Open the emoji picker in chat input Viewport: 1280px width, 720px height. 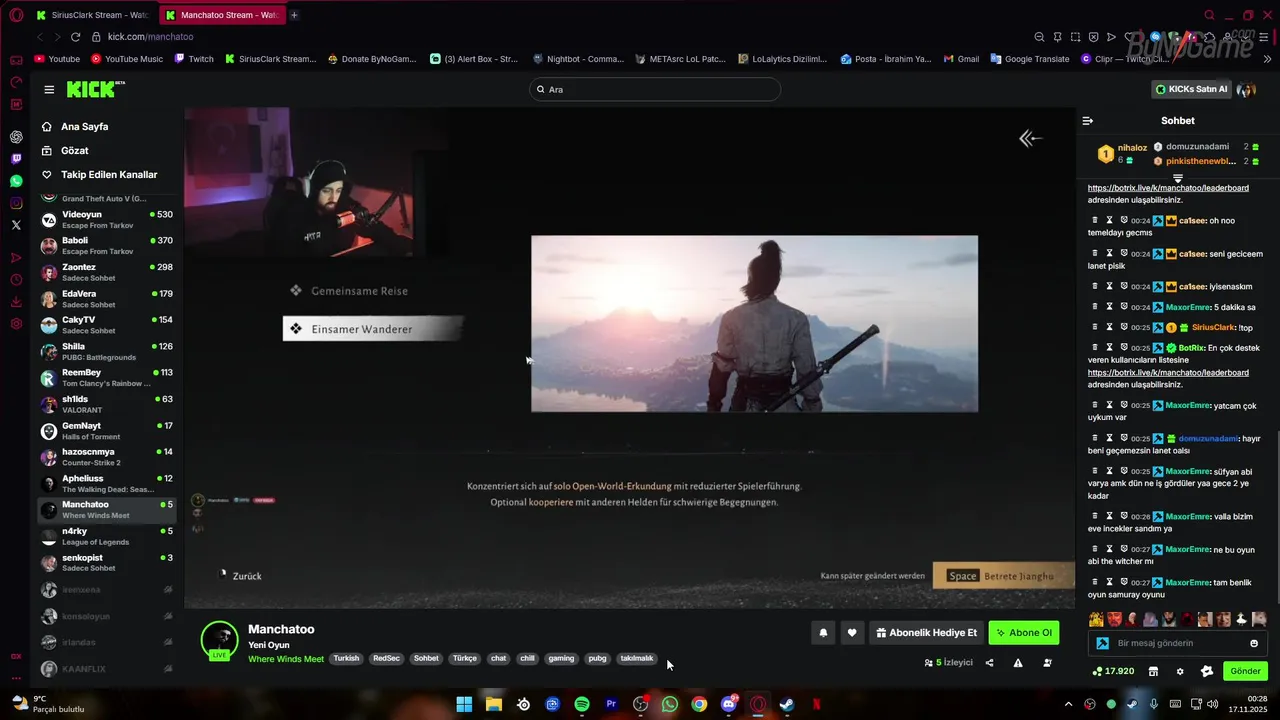[x=1254, y=643]
